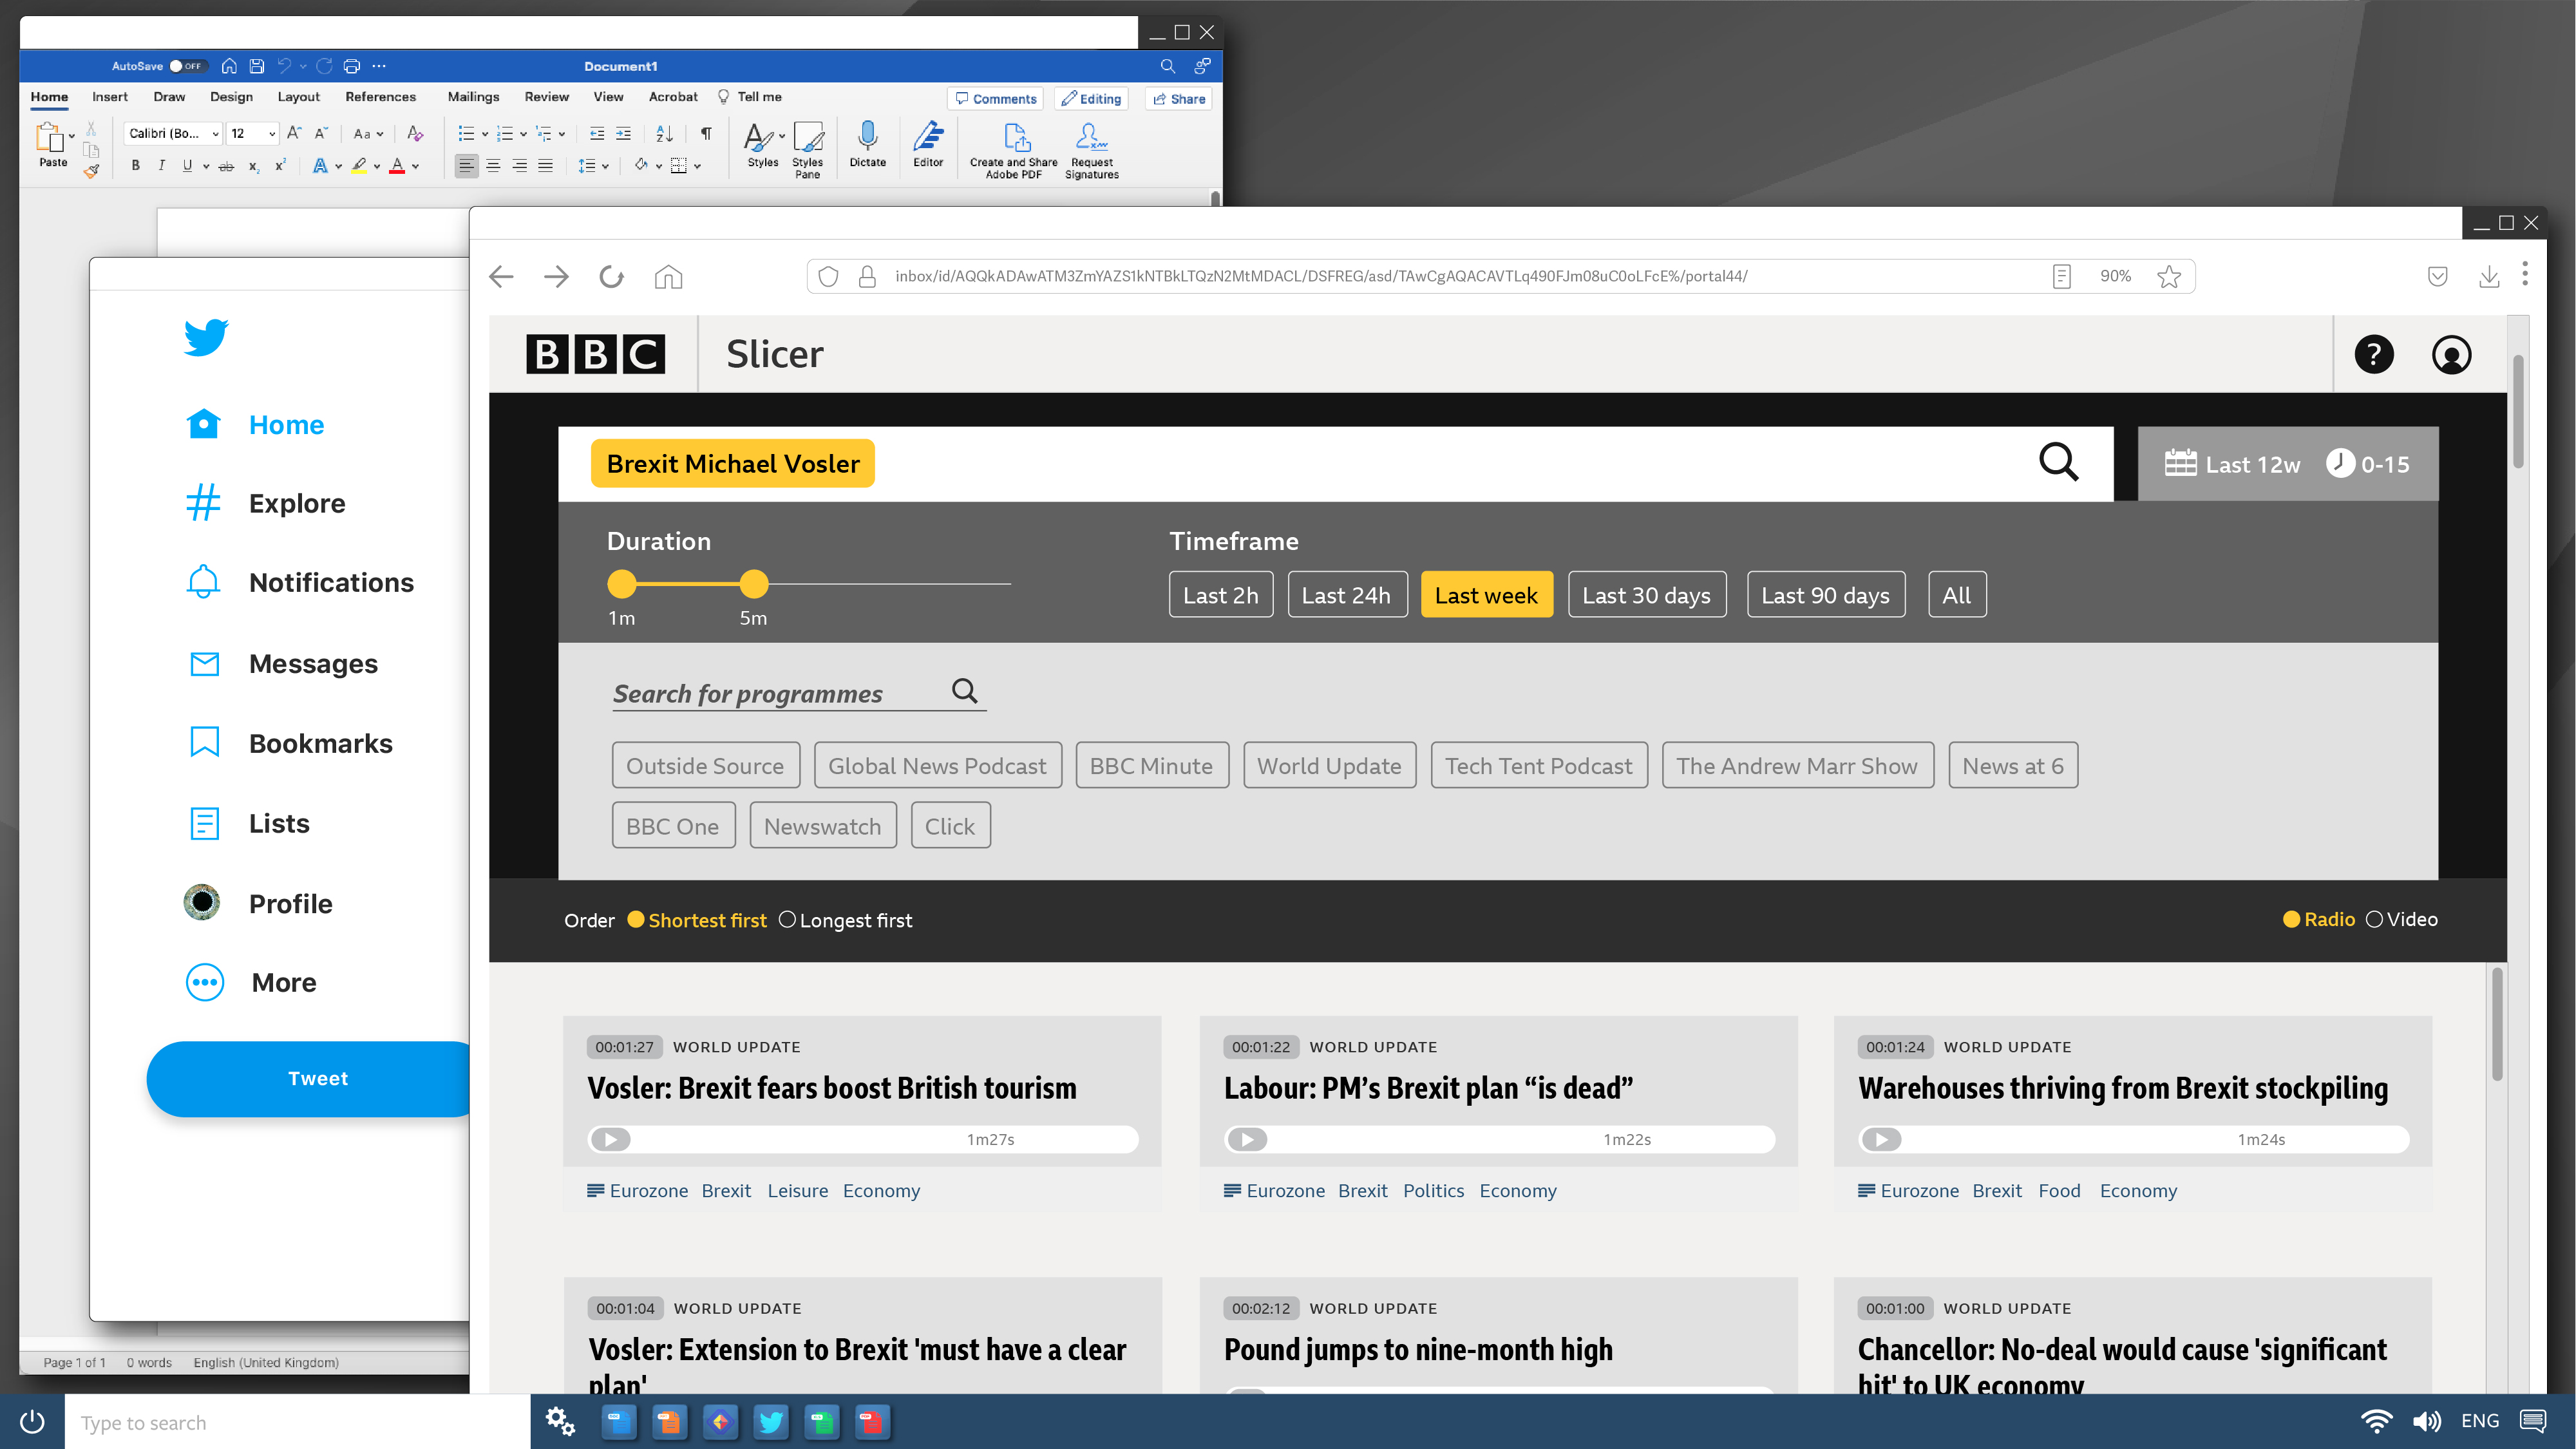Image resolution: width=2576 pixels, height=1449 pixels.
Task: Click the Dictate microphone icon in Word
Action: point(867,137)
